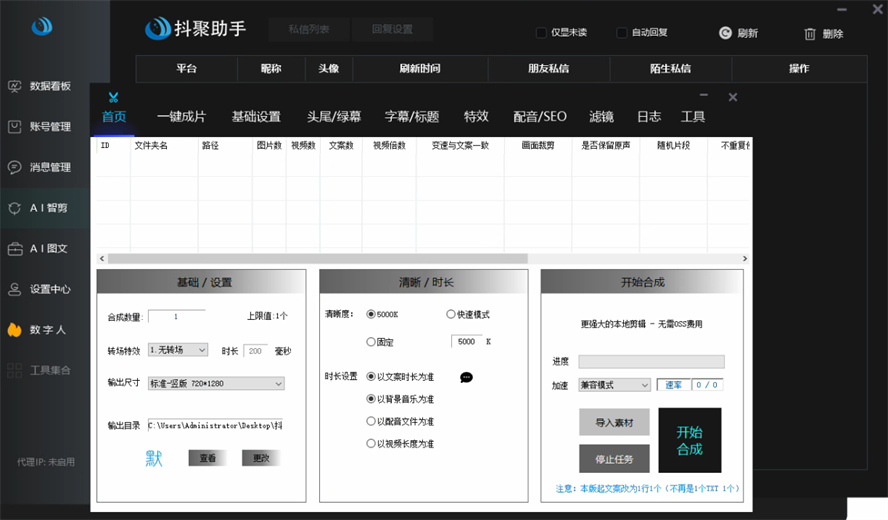Image resolution: width=888 pixels, height=520 pixels.
Task: Choose 以文案时长为准 duration option
Action: click(x=371, y=377)
